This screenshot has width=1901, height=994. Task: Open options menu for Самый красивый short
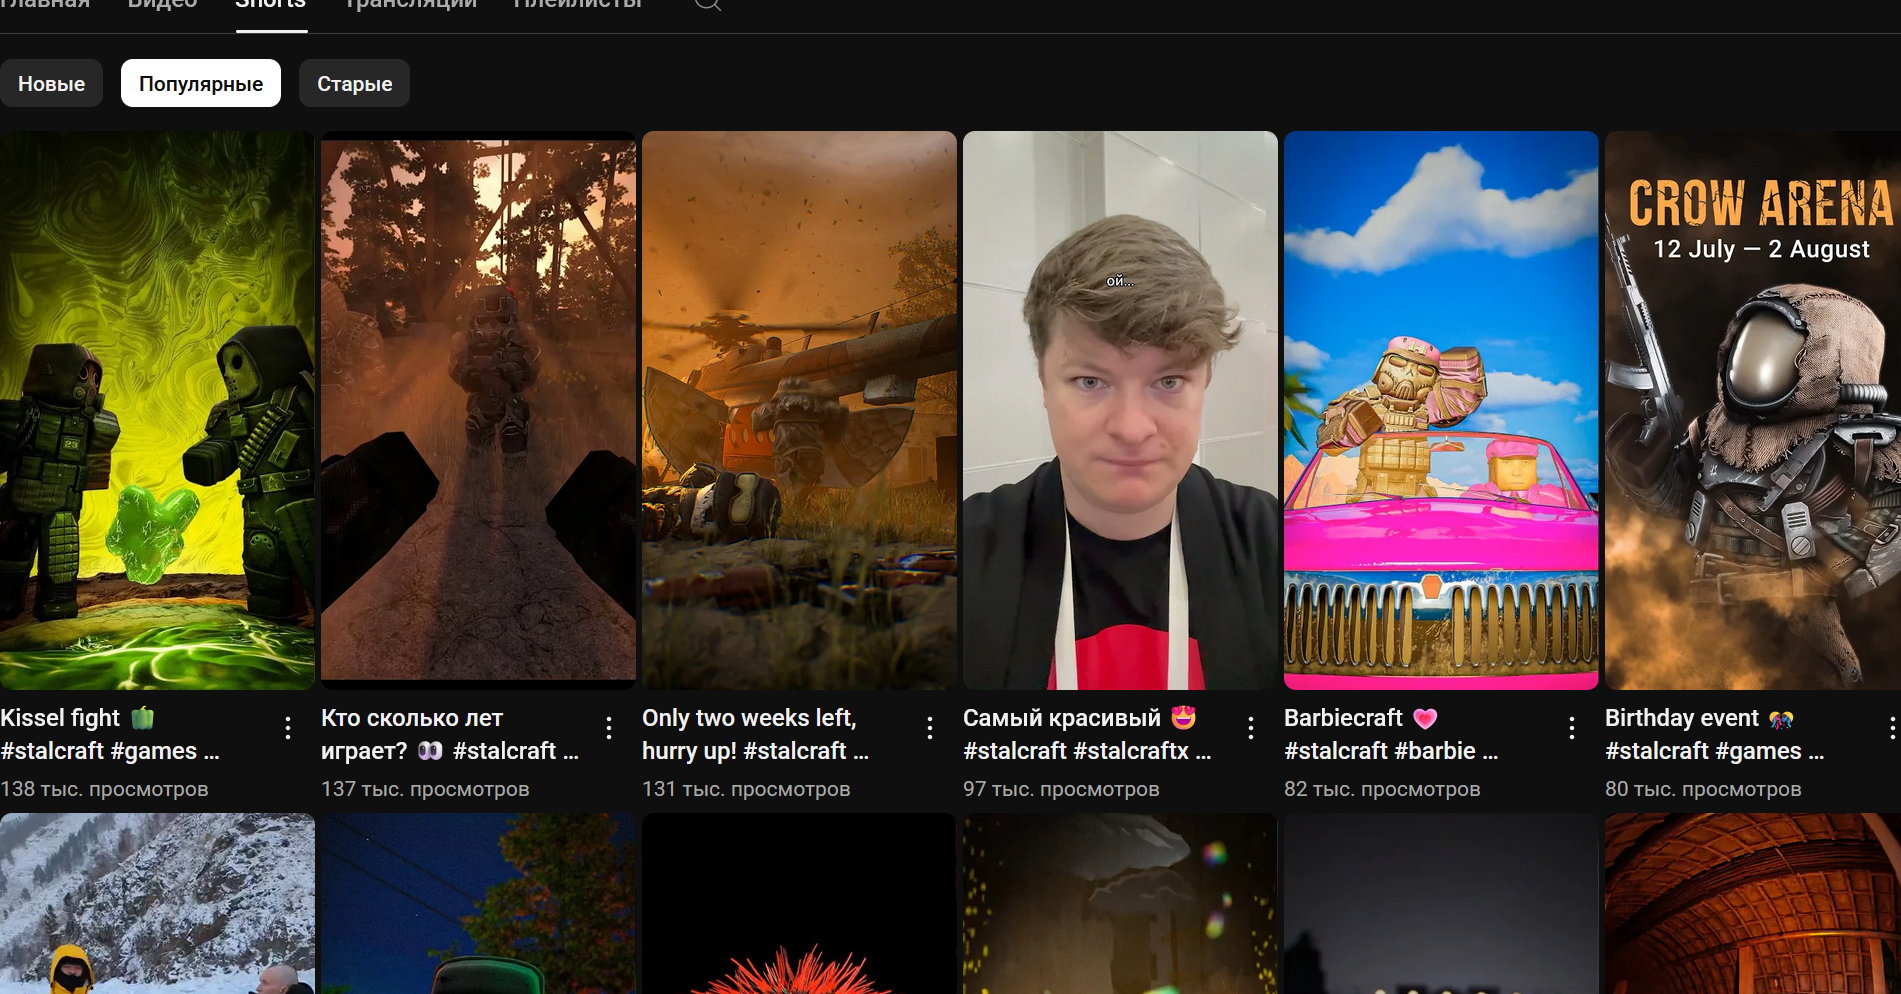point(1251,728)
